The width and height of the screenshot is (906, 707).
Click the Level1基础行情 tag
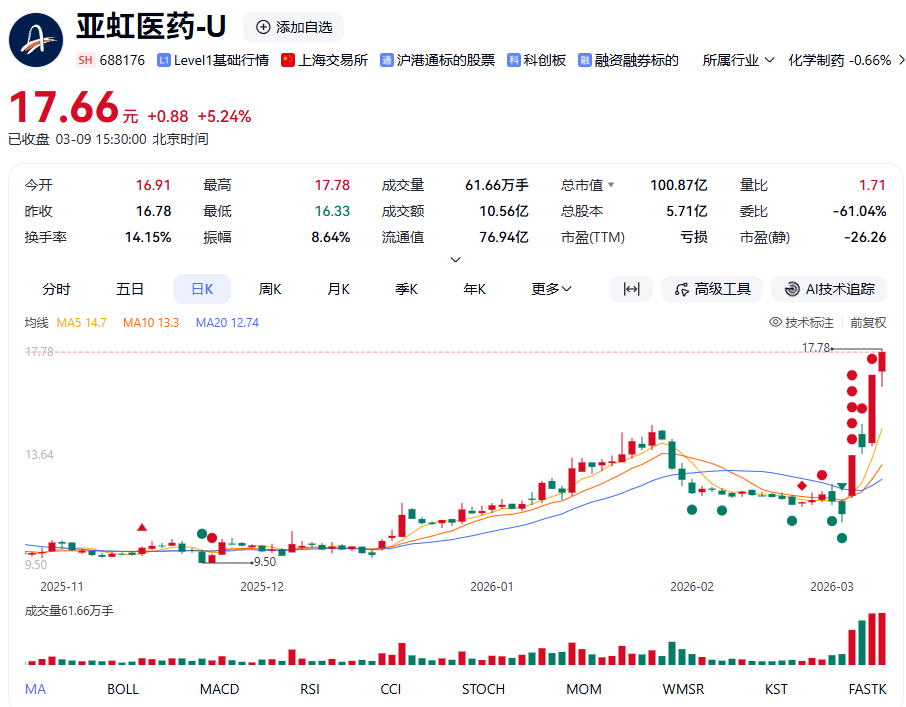point(213,60)
